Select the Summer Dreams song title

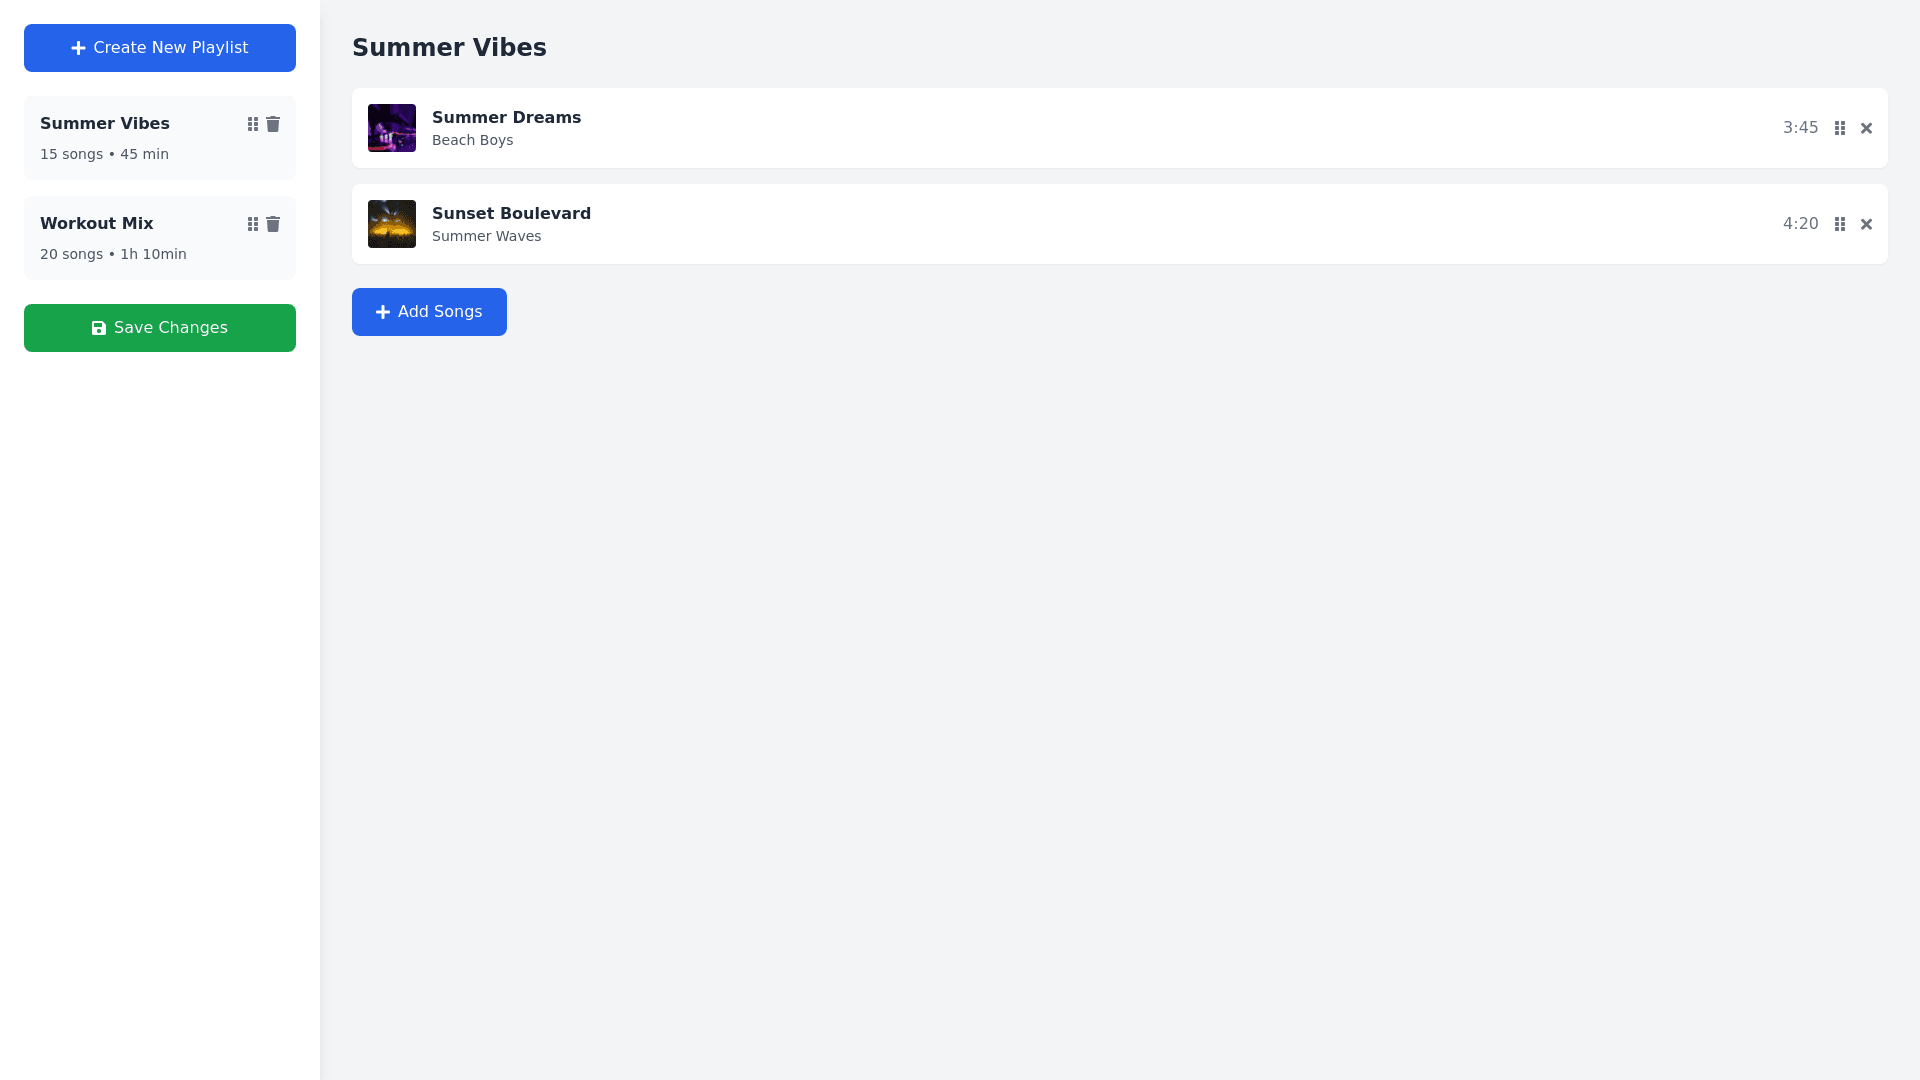point(506,118)
